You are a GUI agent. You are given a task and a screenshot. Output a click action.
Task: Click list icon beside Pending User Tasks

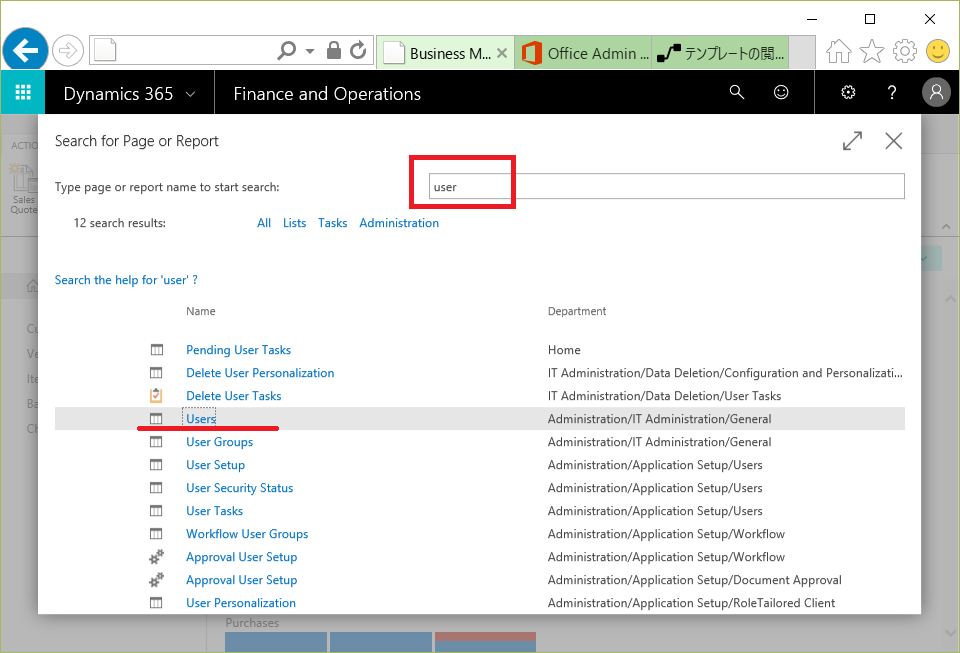pos(157,349)
